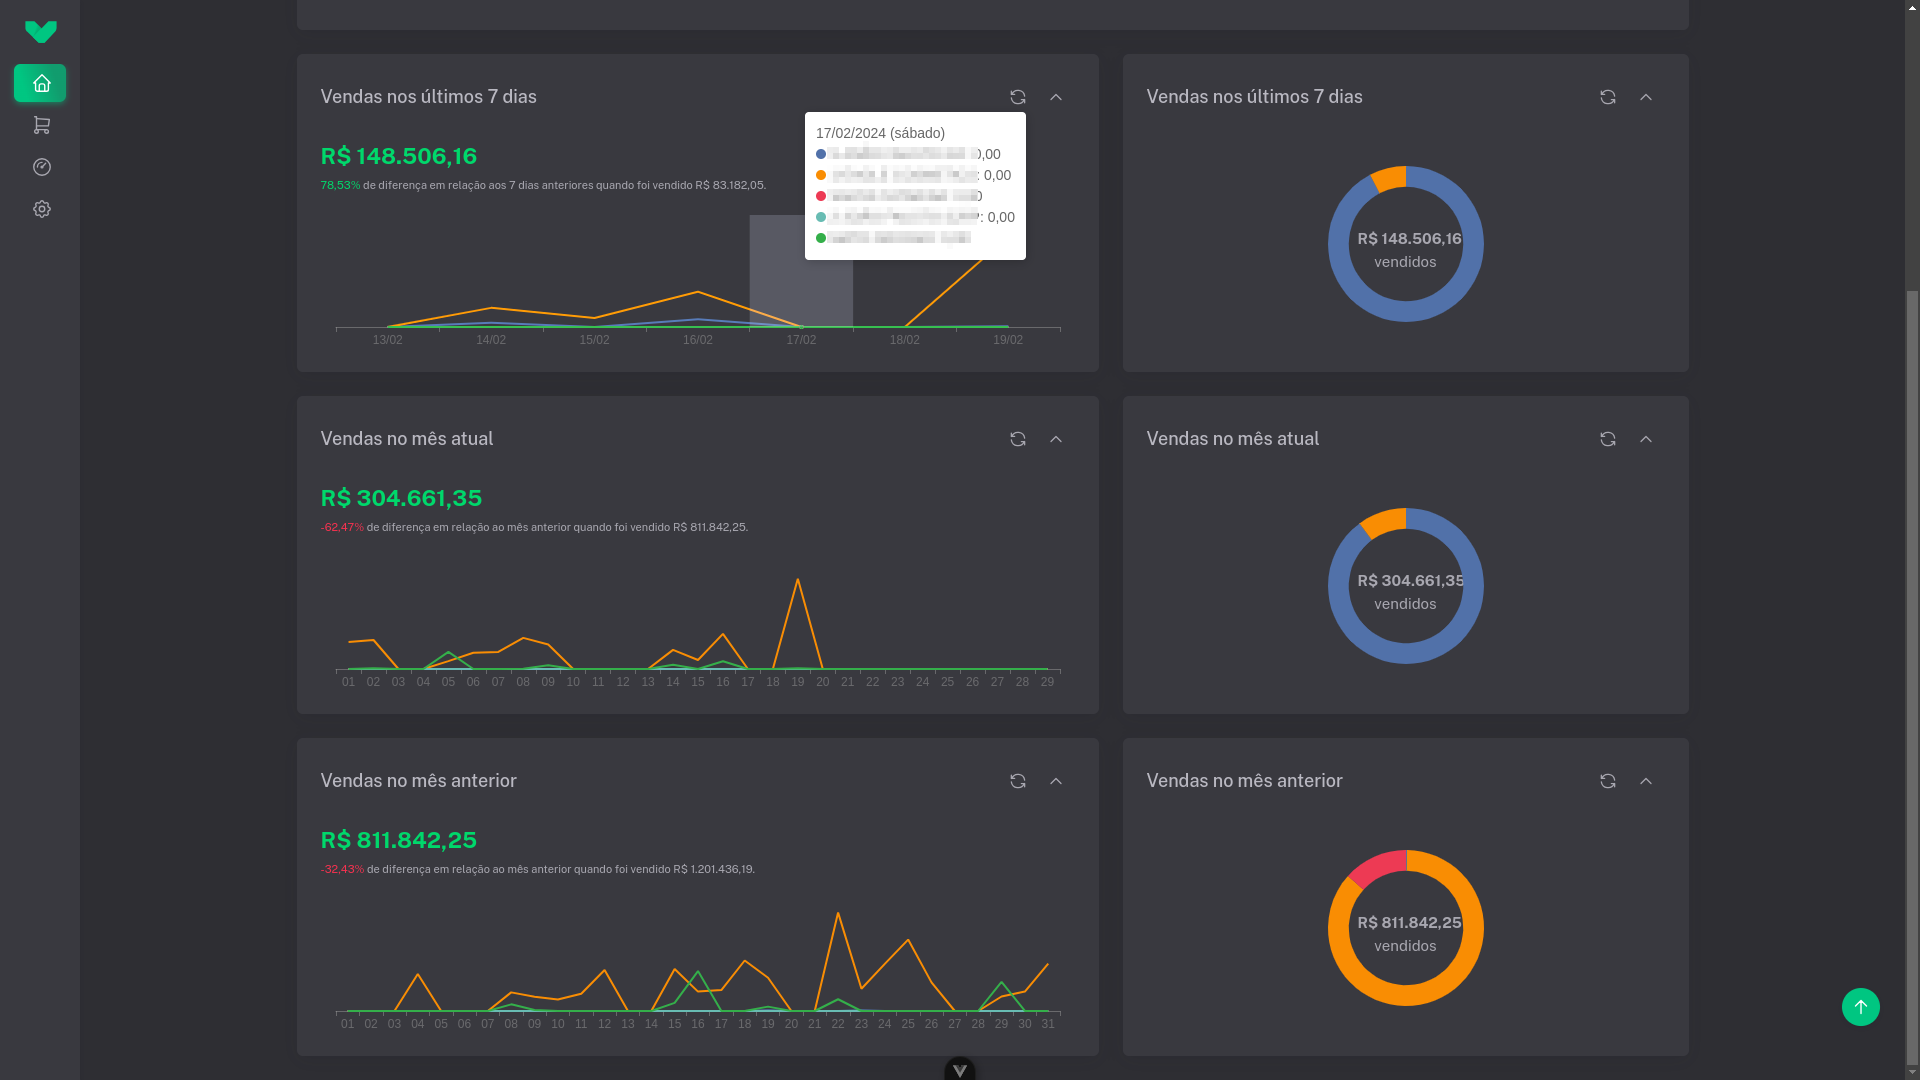Collapse the 'Vendas no mês anterior' donut card
Viewport: 1920px width, 1080px height.
[x=1645, y=781]
